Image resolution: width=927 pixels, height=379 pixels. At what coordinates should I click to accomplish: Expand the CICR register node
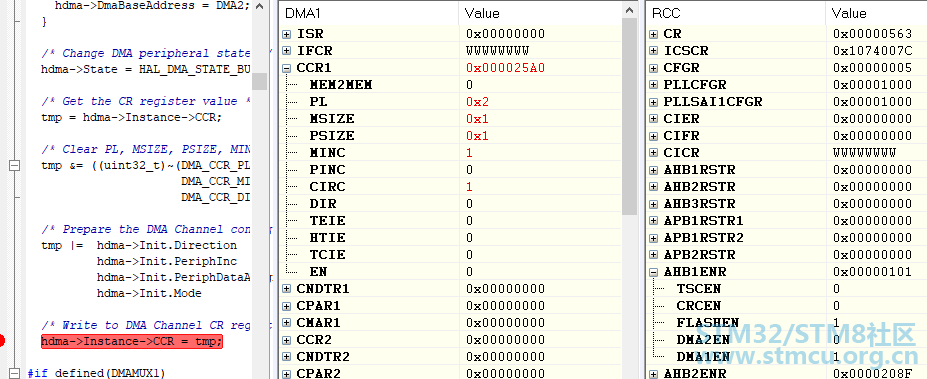653,153
